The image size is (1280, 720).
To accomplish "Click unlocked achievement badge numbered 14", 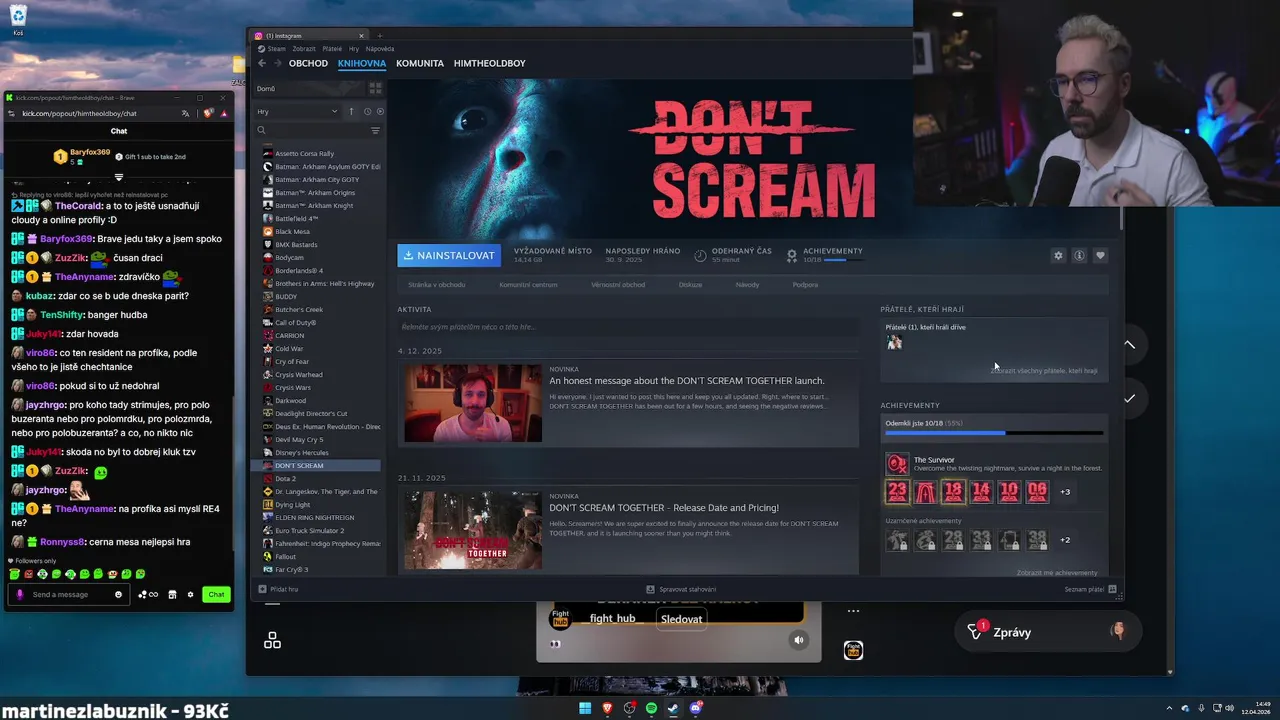I will coord(981,491).
